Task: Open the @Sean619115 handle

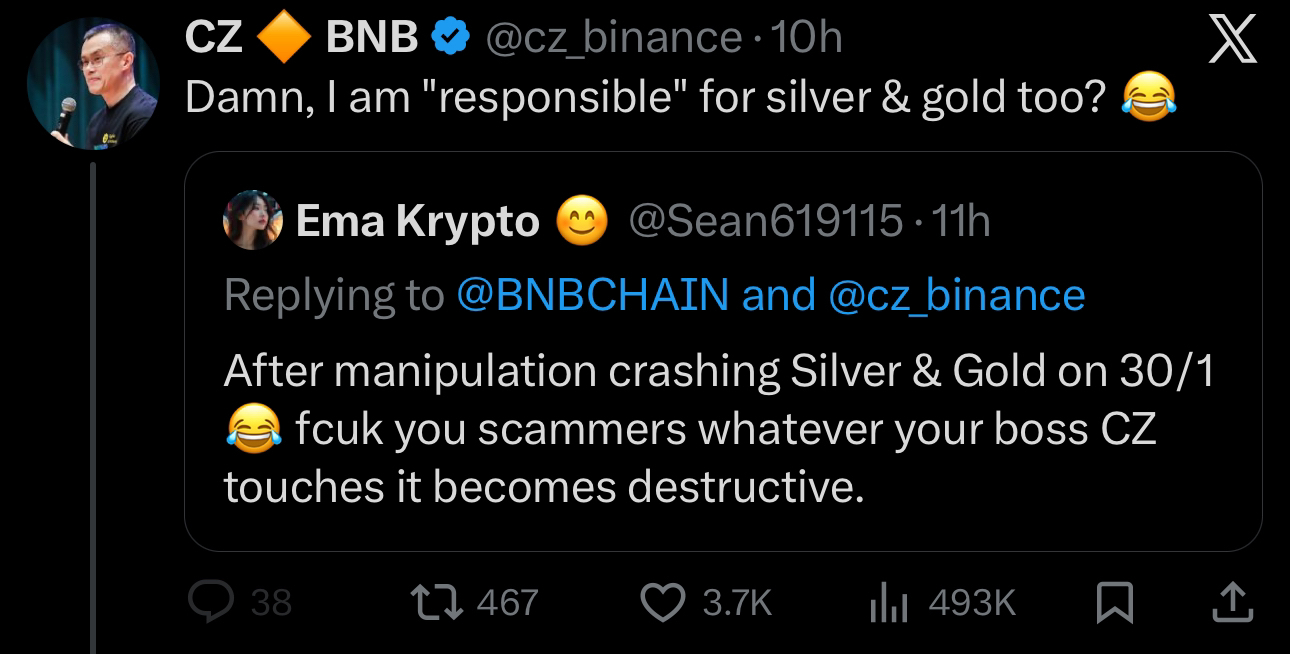Action: coord(765,221)
